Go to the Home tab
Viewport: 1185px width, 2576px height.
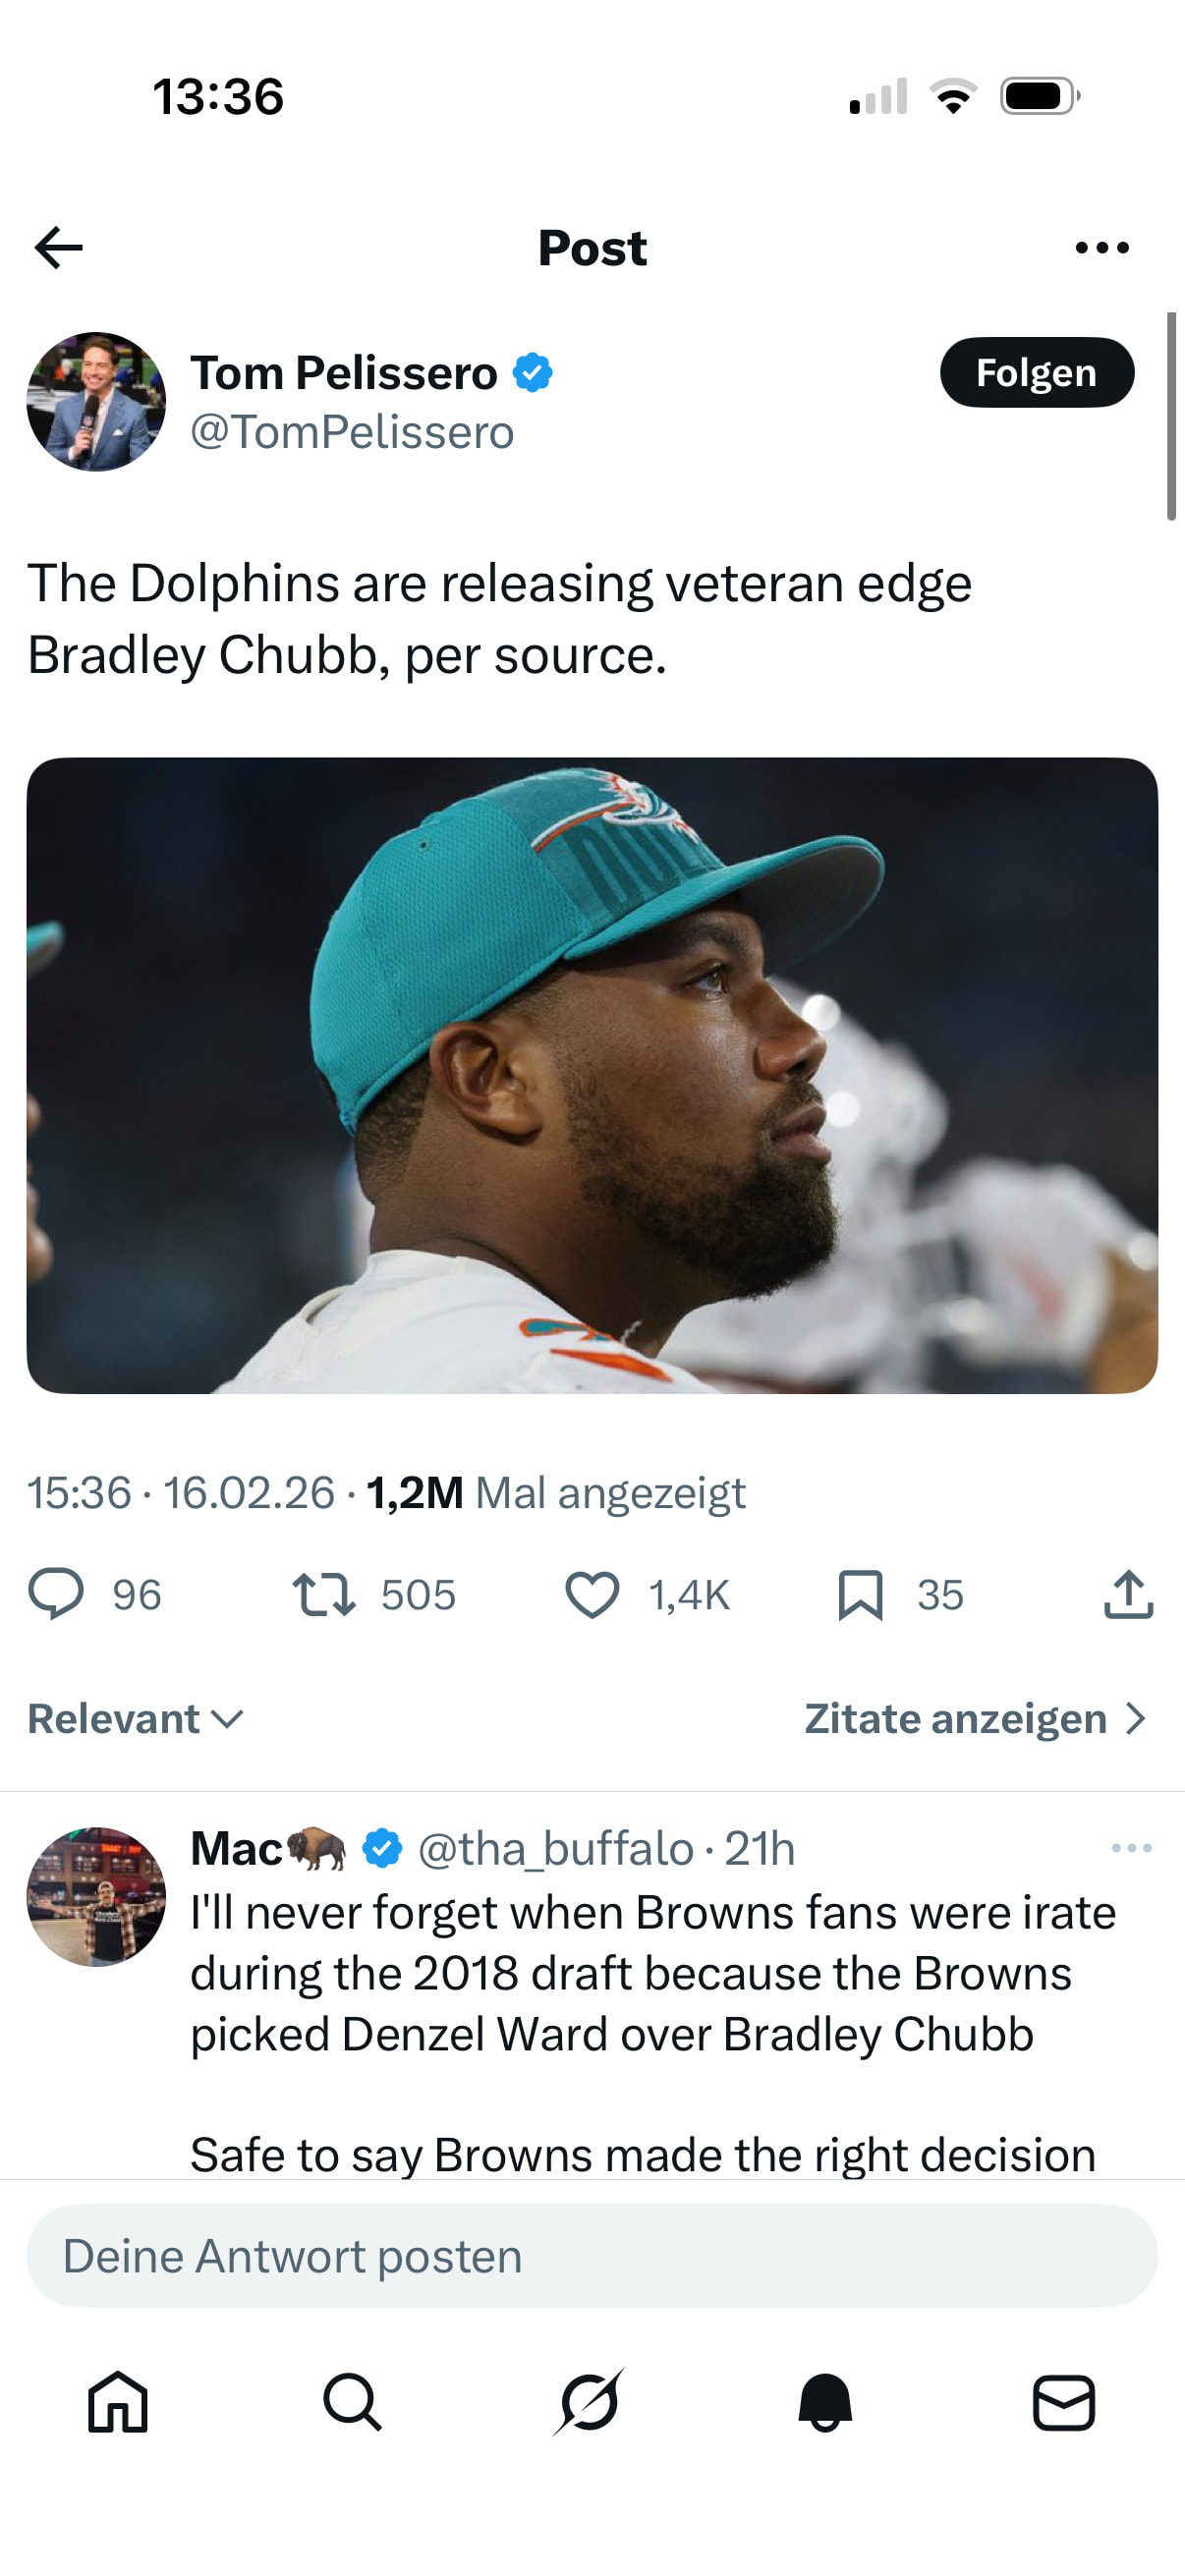coord(118,2402)
